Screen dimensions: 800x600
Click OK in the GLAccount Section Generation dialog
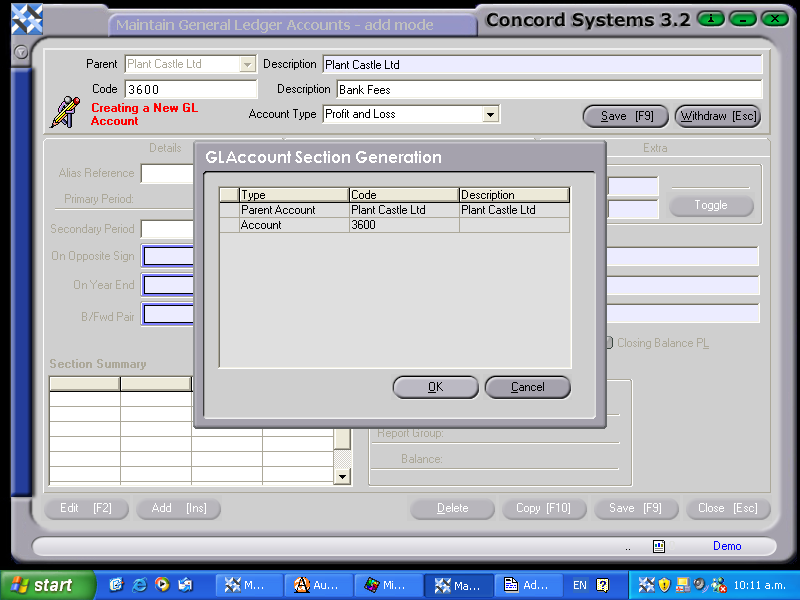pyautogui.click(x=435, y=387)
